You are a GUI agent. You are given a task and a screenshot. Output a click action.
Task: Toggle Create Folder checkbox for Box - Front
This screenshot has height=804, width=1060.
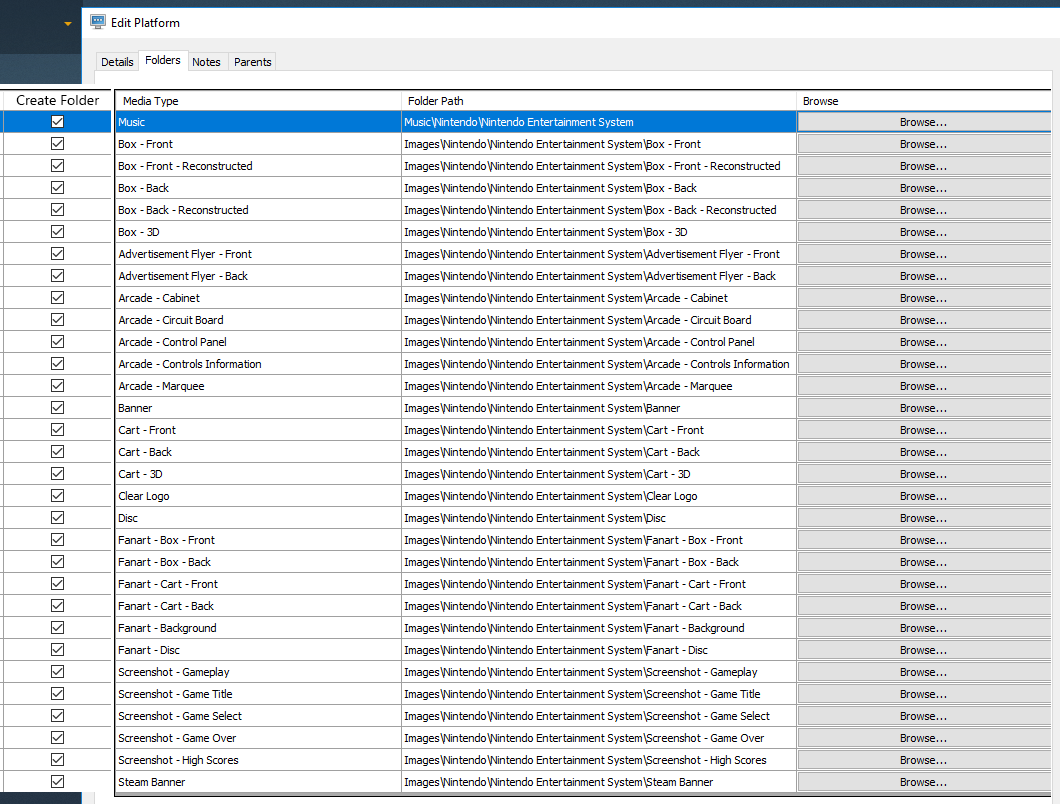(57, 144)
